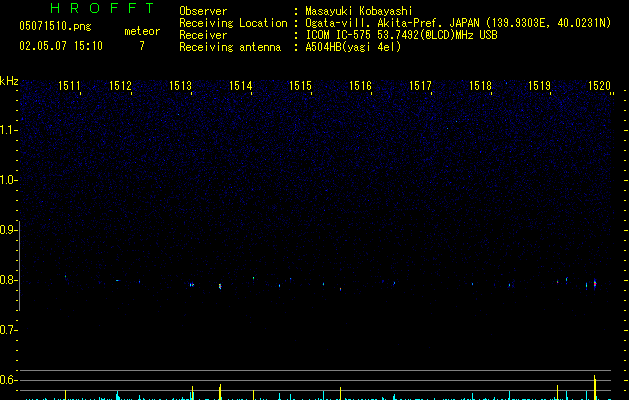Click the Receiving antenna label

230,47
